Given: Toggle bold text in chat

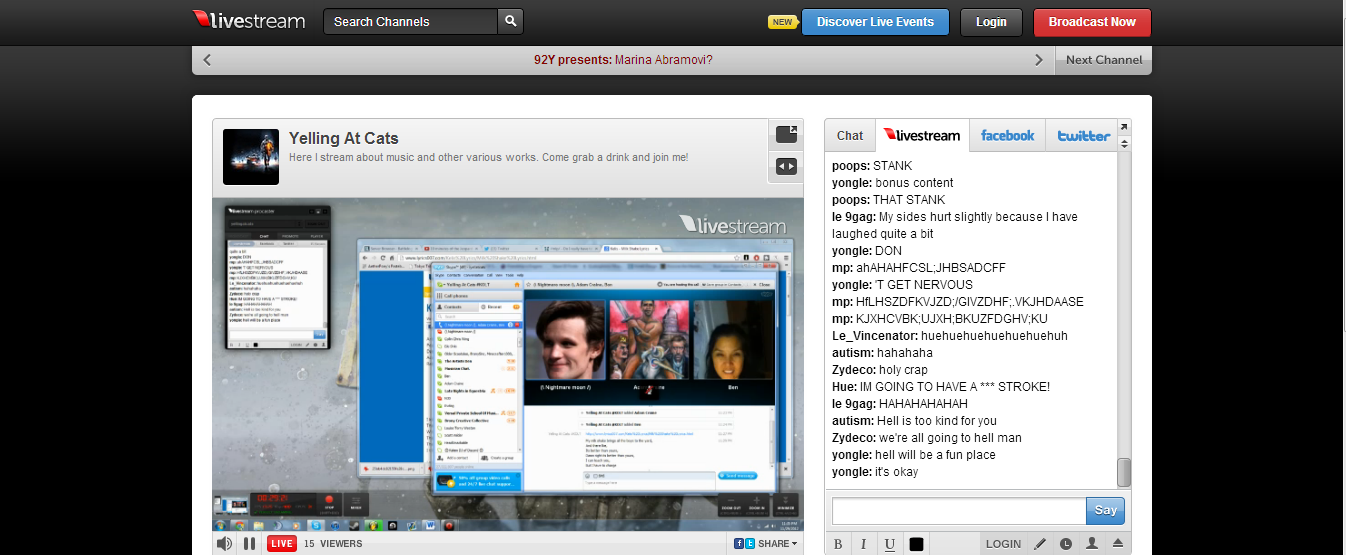Looking at the screenshot, I should (x=838, y=544).
